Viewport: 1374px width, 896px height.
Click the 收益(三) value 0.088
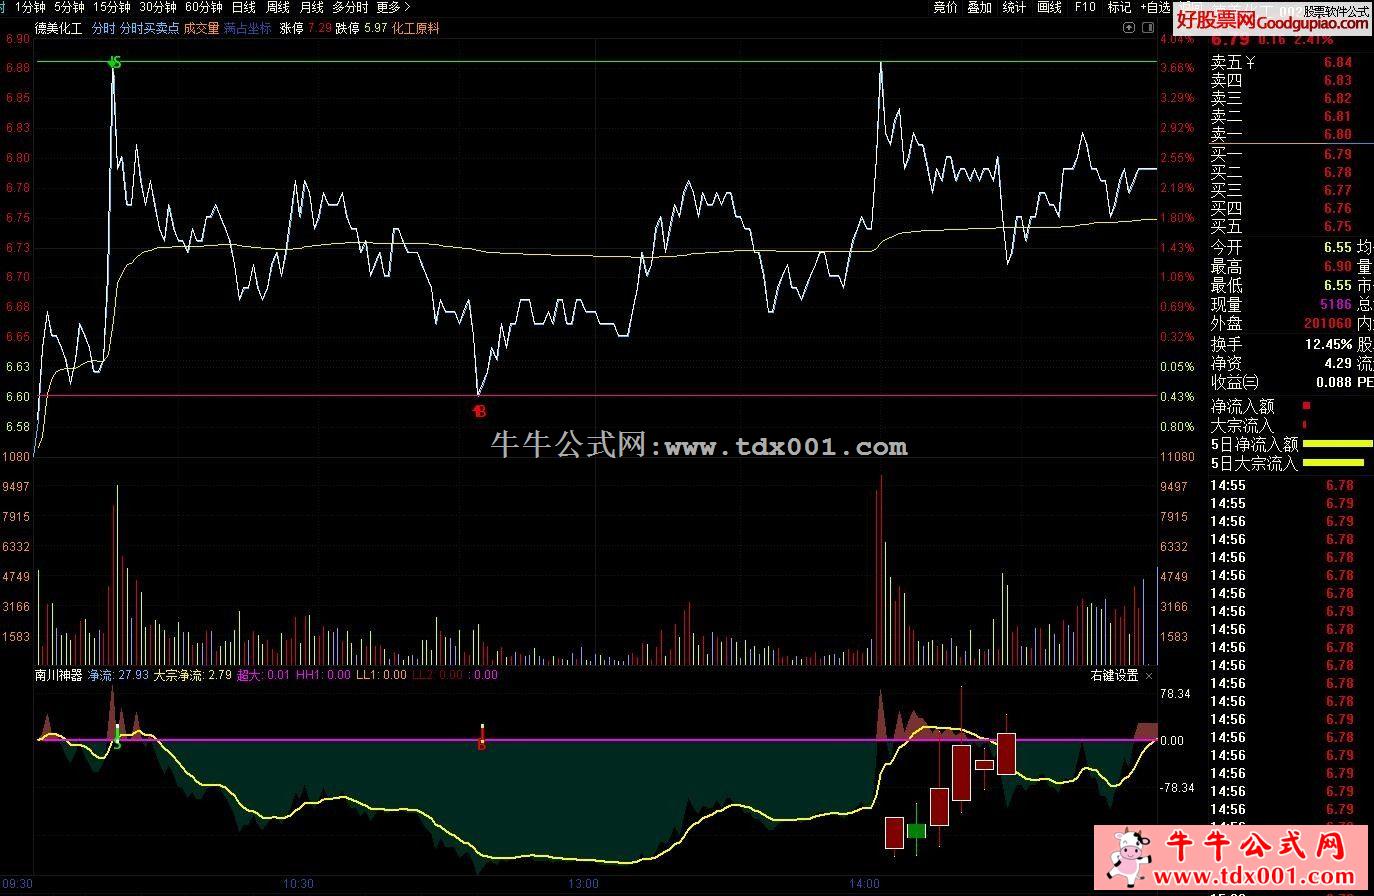[1332, 382]
